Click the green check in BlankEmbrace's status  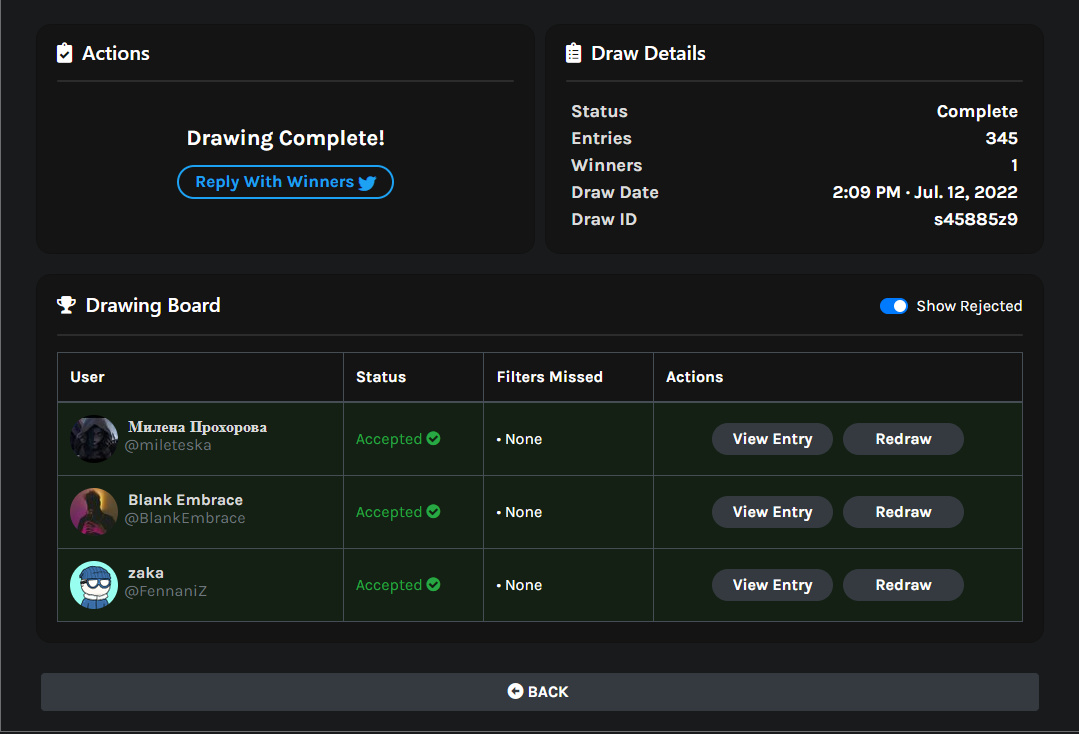coord(434,511)
